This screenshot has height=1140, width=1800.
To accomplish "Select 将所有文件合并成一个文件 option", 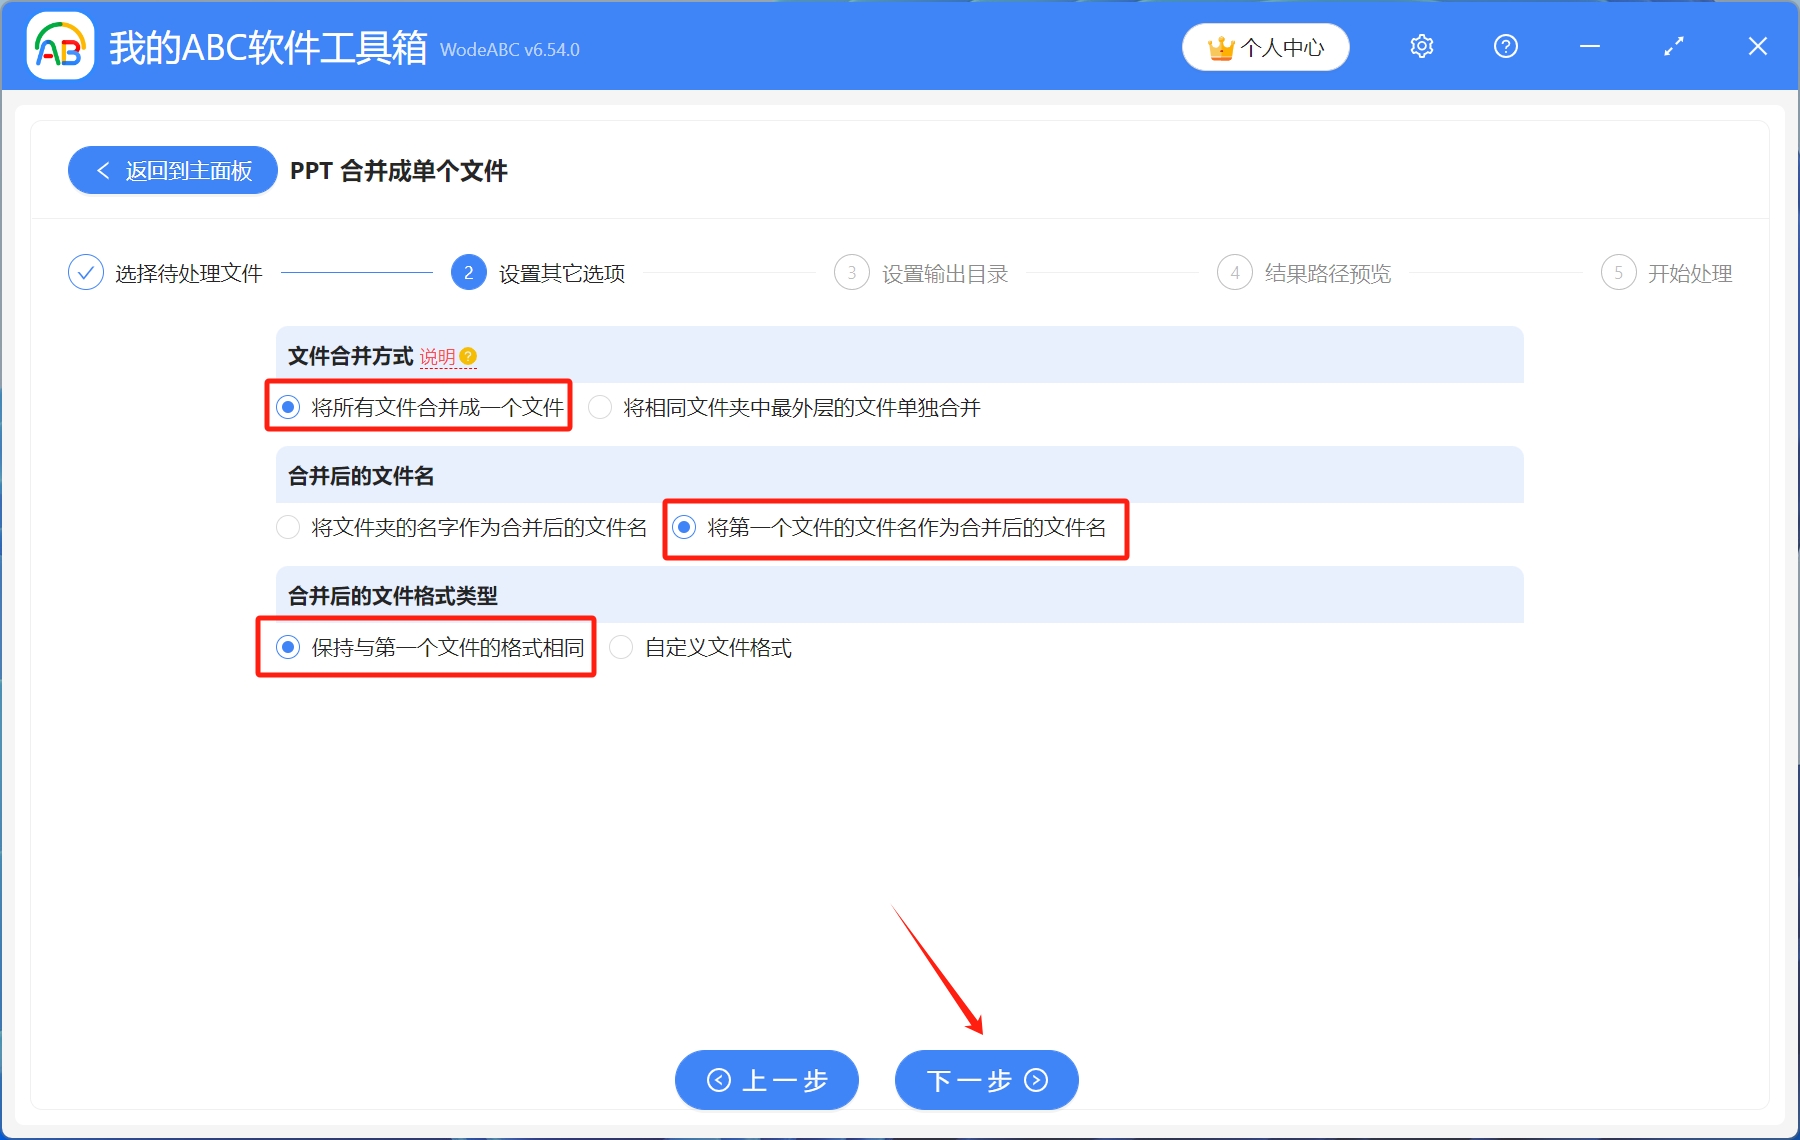I will click(290, 407).
